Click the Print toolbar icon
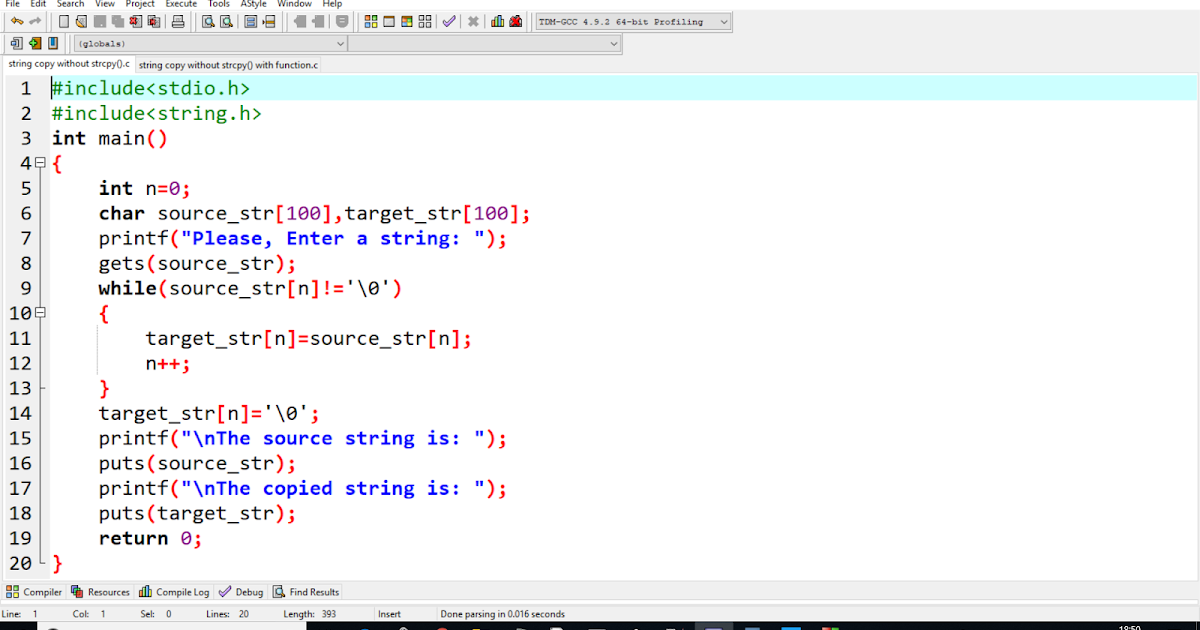1200x630 pixels. (176, 21)
